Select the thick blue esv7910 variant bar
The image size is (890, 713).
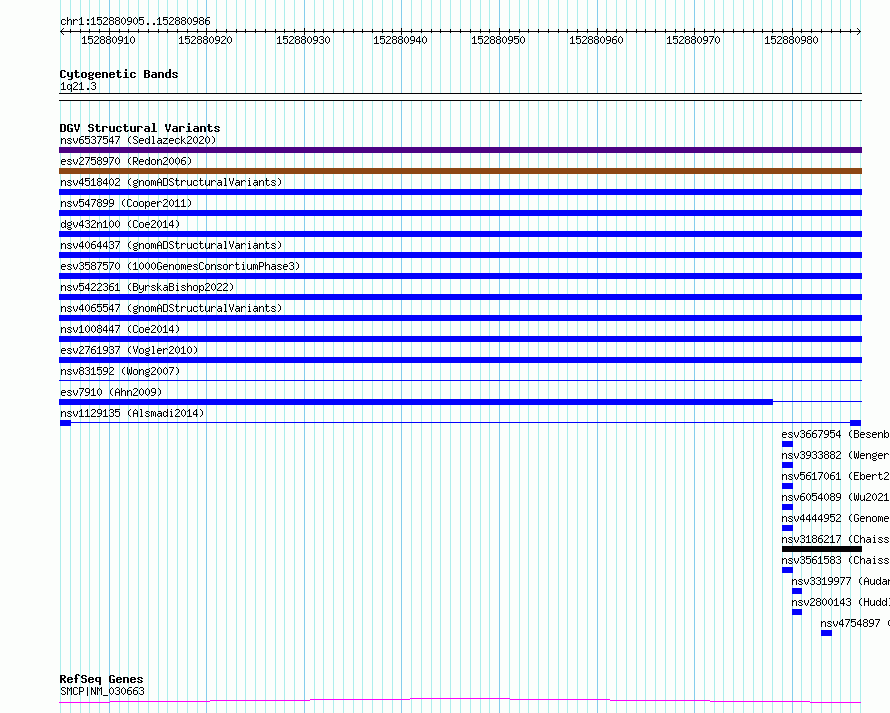[416, 402]
